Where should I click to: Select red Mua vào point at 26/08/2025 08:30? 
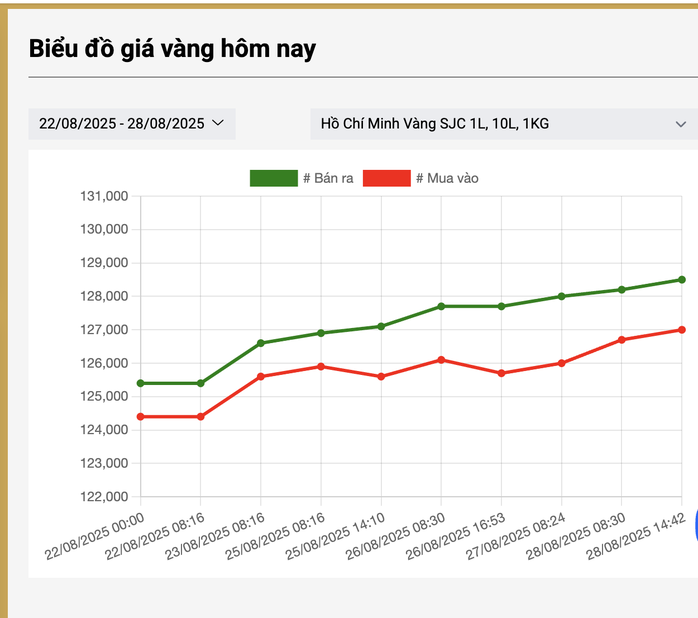(x=441, y=360)
